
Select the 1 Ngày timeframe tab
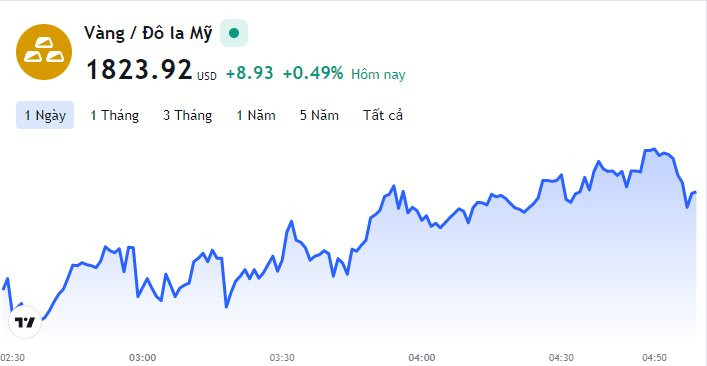[45, 115]
